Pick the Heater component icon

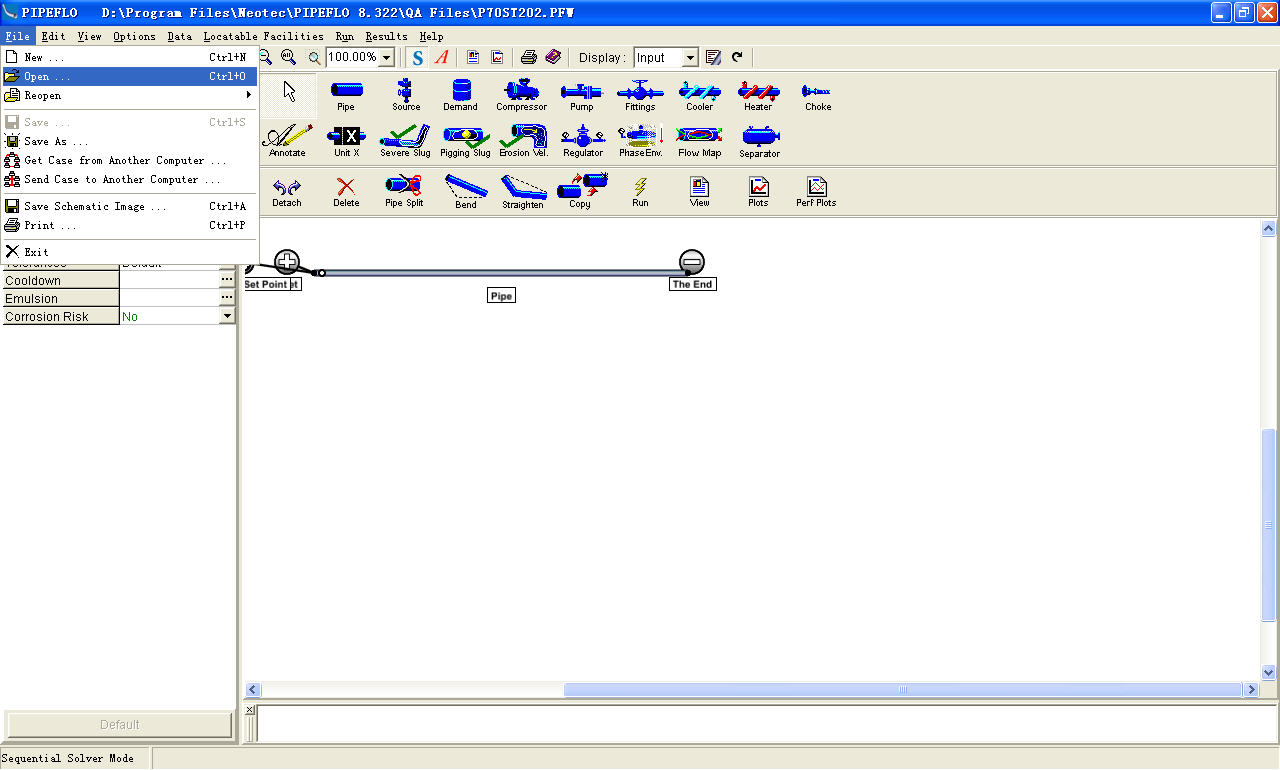point(758,95)
